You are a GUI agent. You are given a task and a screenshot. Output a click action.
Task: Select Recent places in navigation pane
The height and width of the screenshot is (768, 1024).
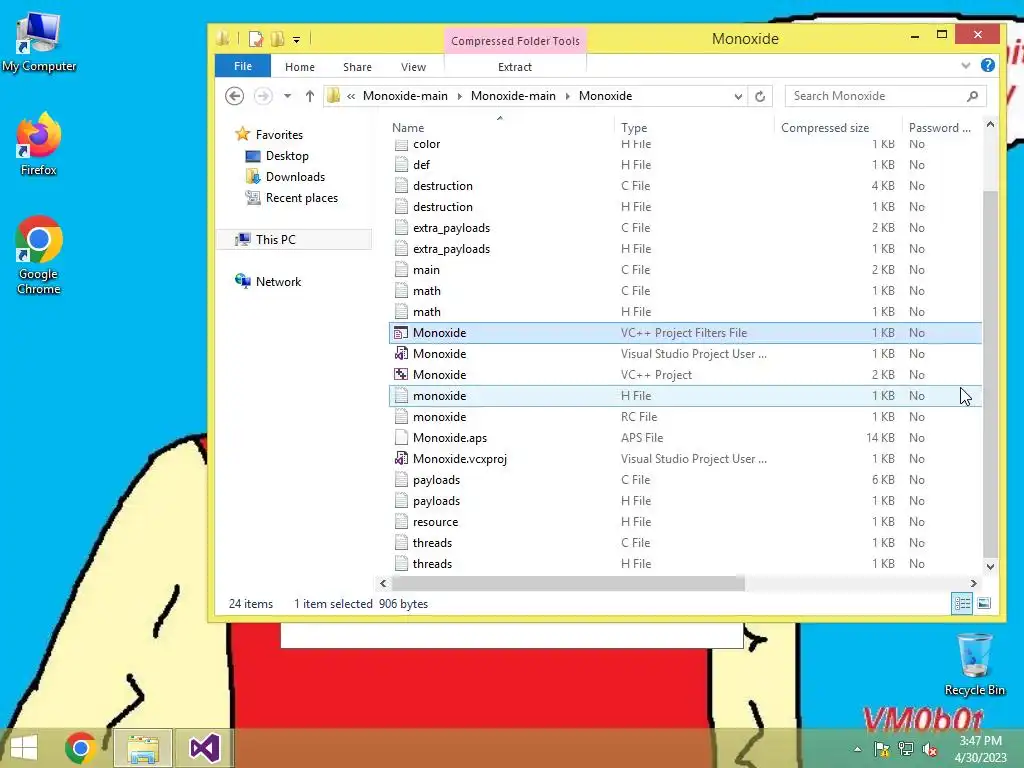[x=301, y=198]
